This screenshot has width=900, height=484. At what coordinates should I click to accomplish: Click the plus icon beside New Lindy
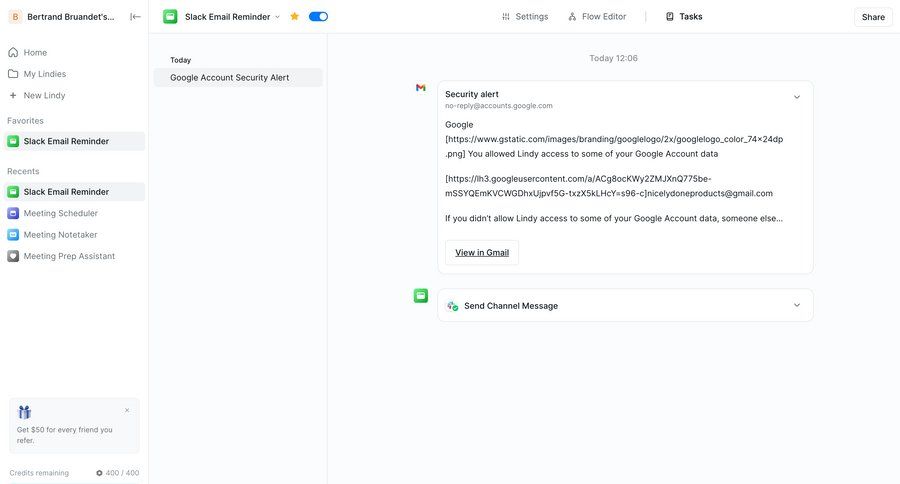point(13,95)
